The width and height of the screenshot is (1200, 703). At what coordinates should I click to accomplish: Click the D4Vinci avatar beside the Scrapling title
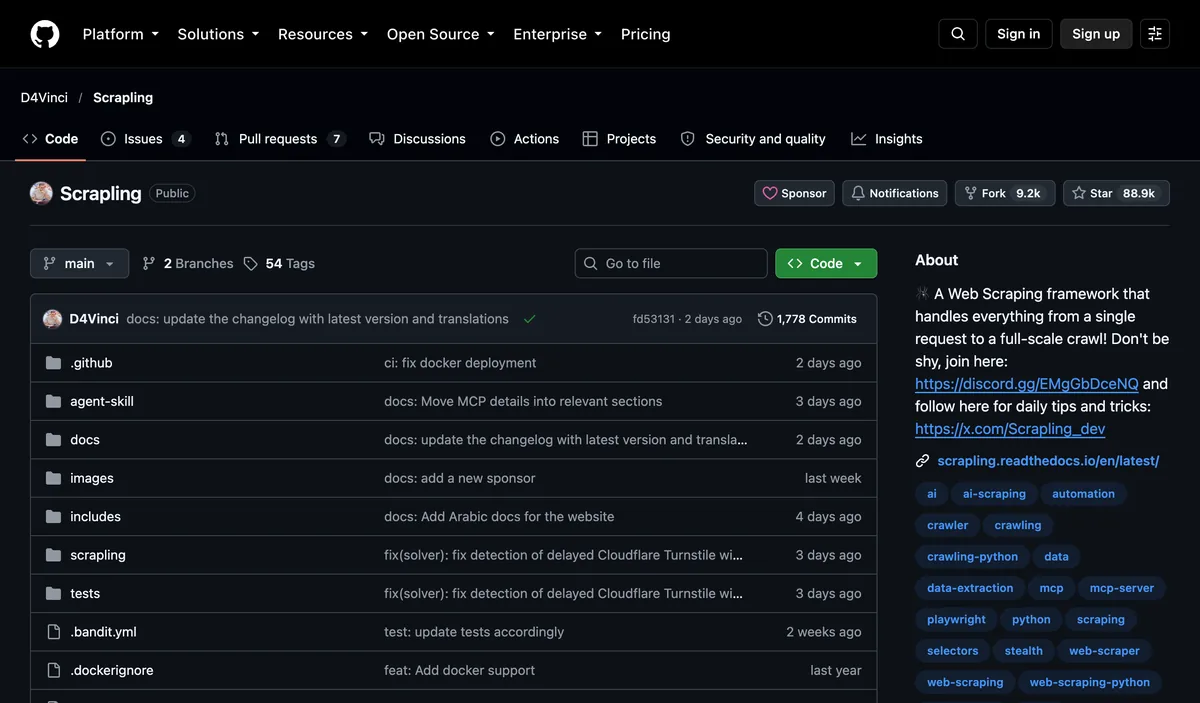click(x=41, y=193)
